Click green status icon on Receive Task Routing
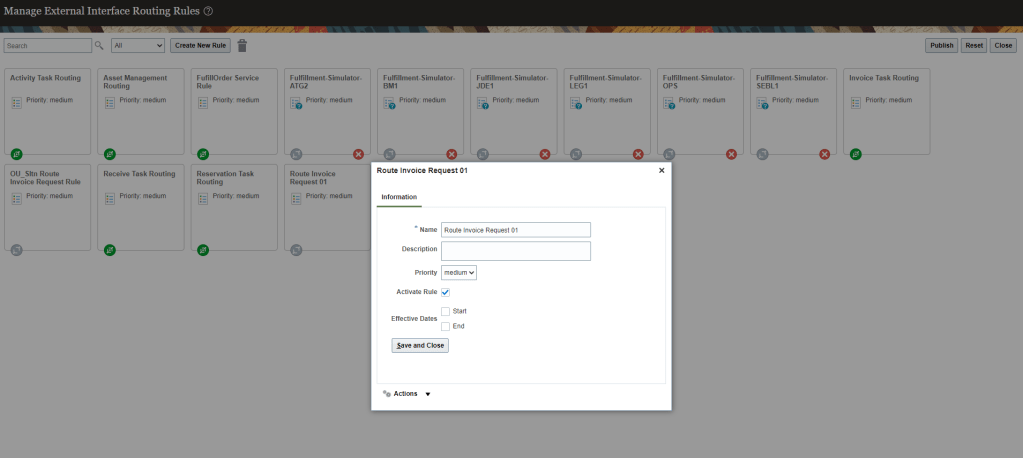 coord(109,249)
